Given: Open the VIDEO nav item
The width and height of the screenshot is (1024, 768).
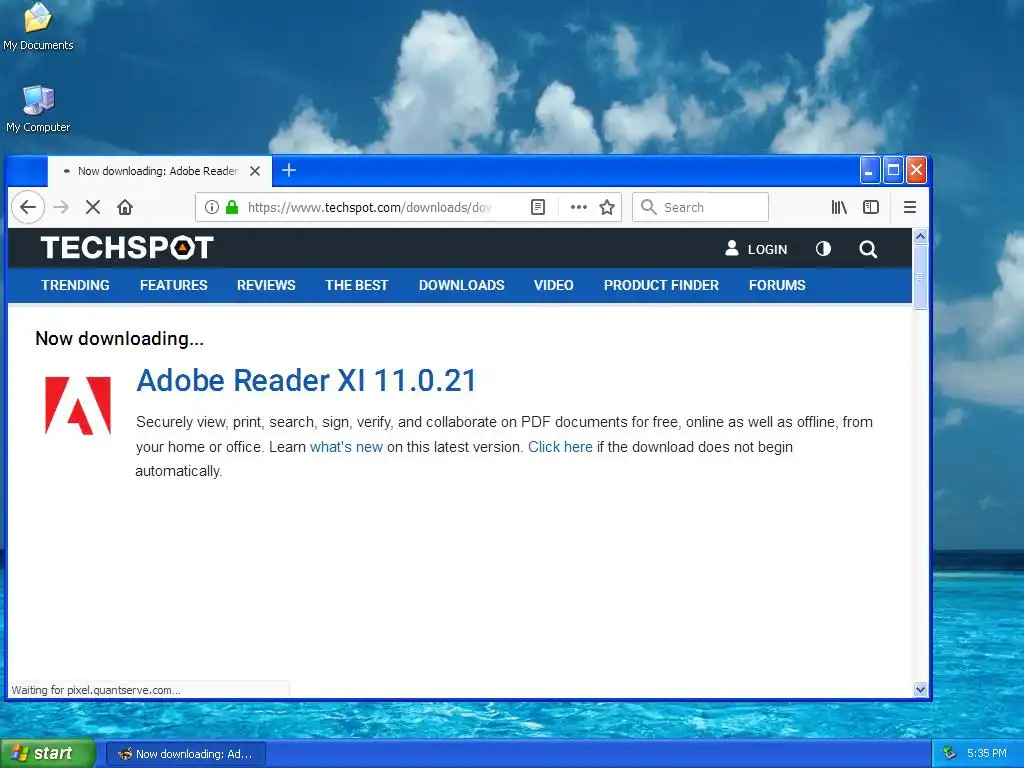Looking at the screenshot, I should pyautogui.click(x=554, y=285).
